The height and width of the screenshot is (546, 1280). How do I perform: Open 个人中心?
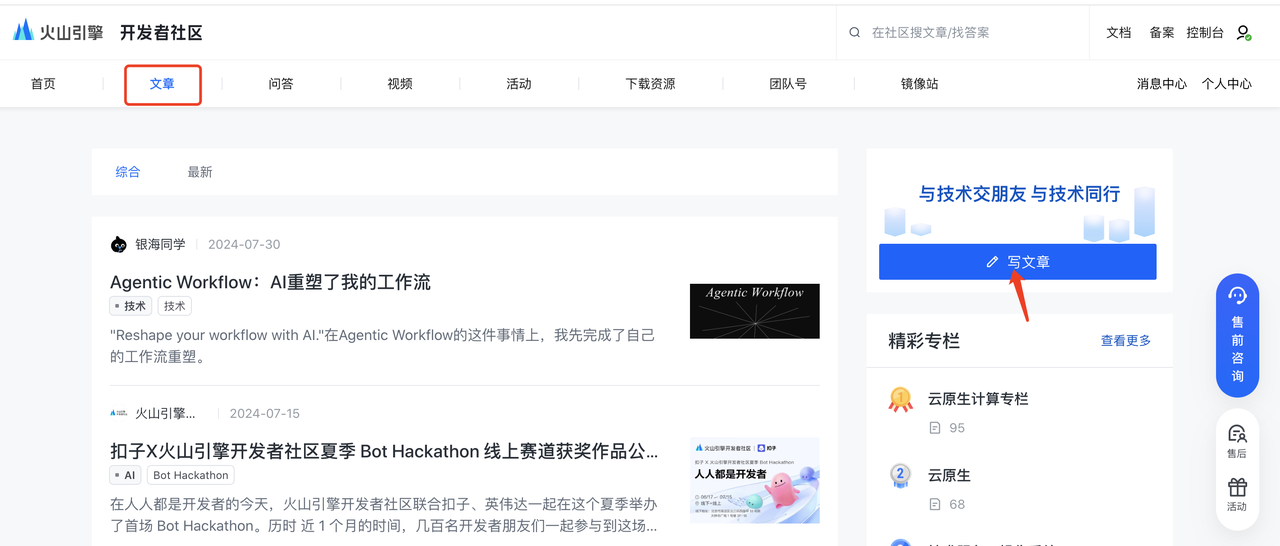pyautogui.click(x=1227, y=84)
